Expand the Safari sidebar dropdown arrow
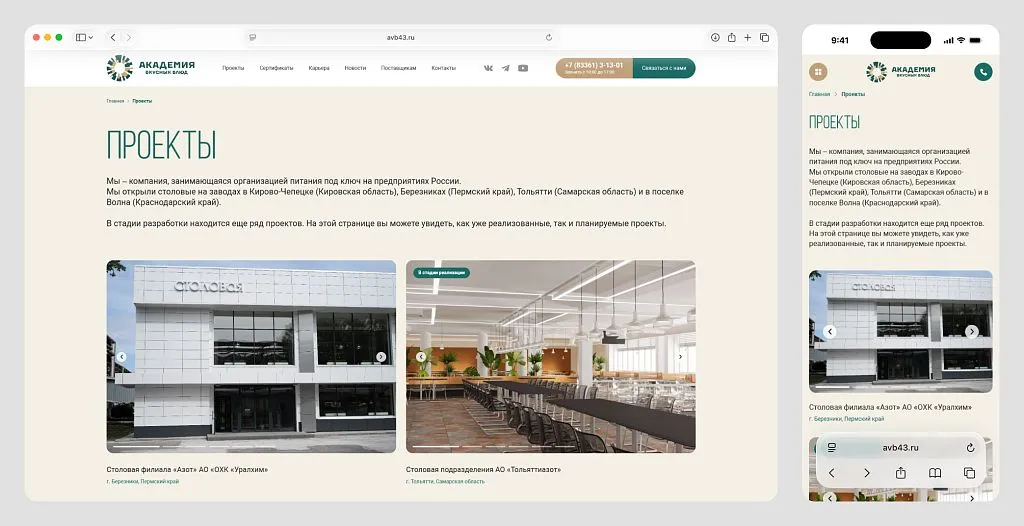The width and height of the screenshot is (1024, 526). [91, 37]
